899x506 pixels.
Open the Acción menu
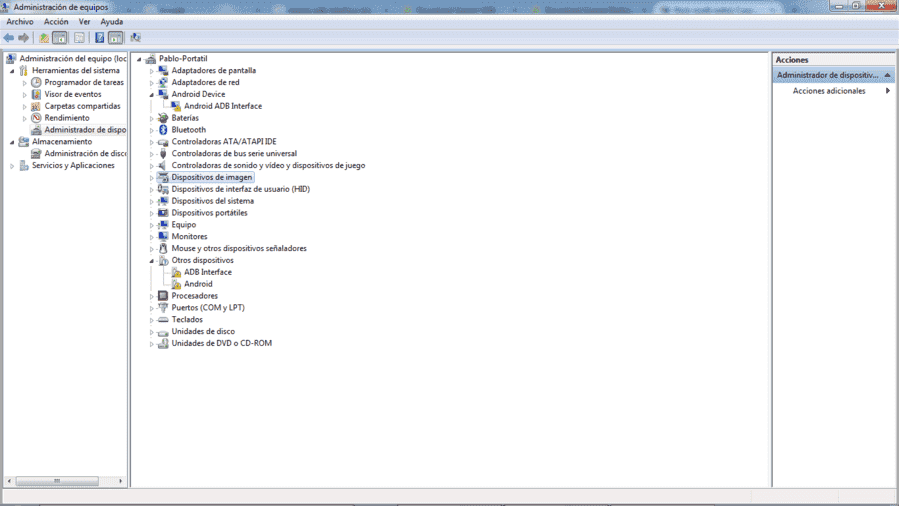click(x=56, y=22)
